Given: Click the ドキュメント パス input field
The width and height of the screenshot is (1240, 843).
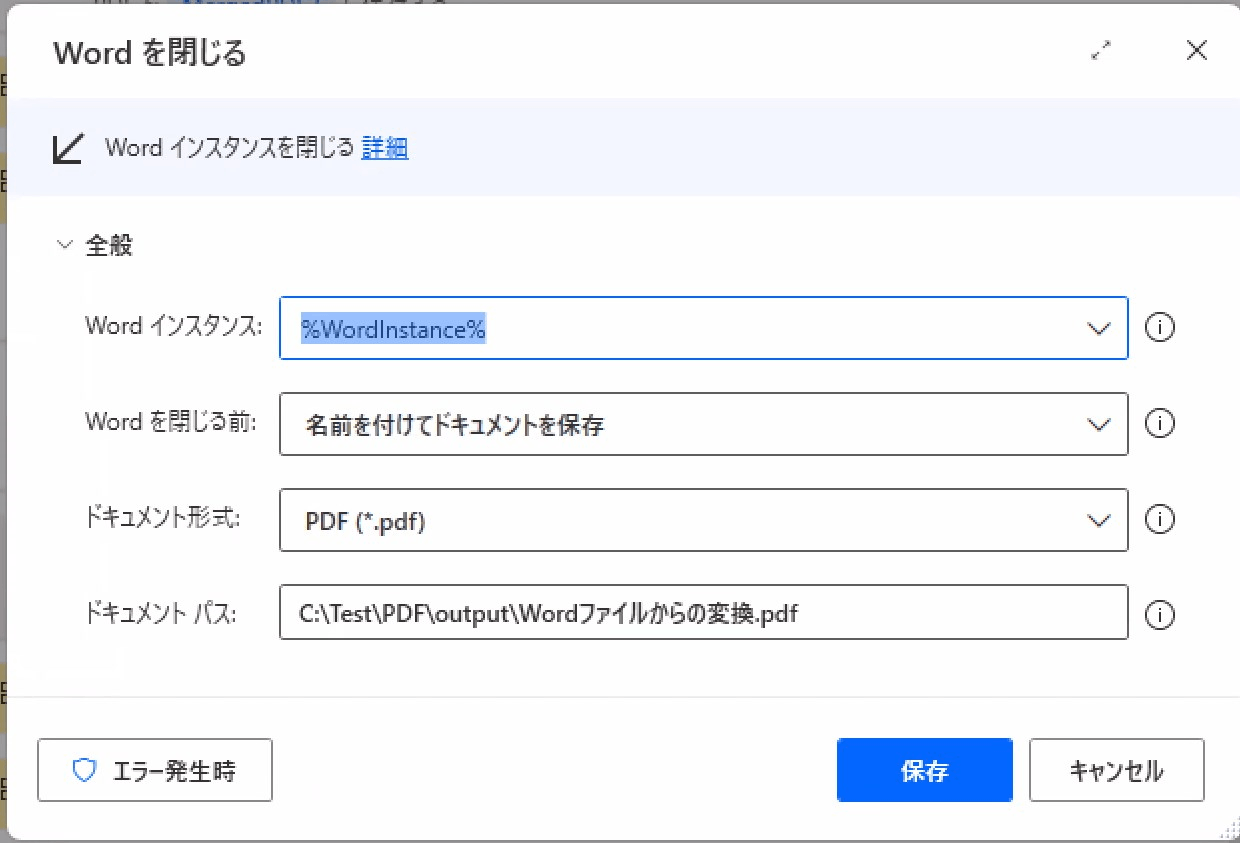Looking at the screenshot, I should click(704, 612).
